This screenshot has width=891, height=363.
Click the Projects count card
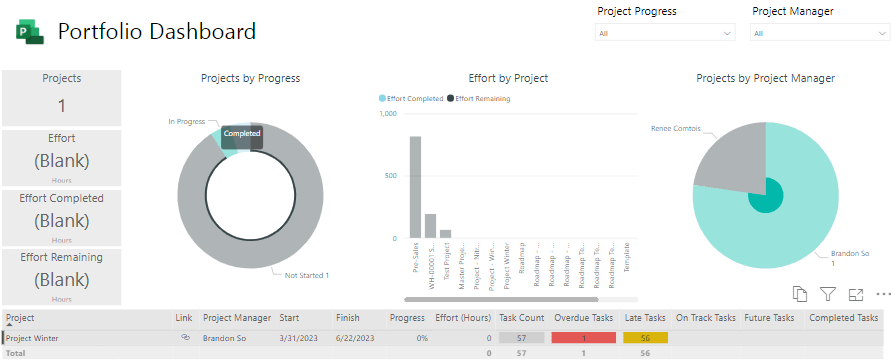(x=61, y=98)
